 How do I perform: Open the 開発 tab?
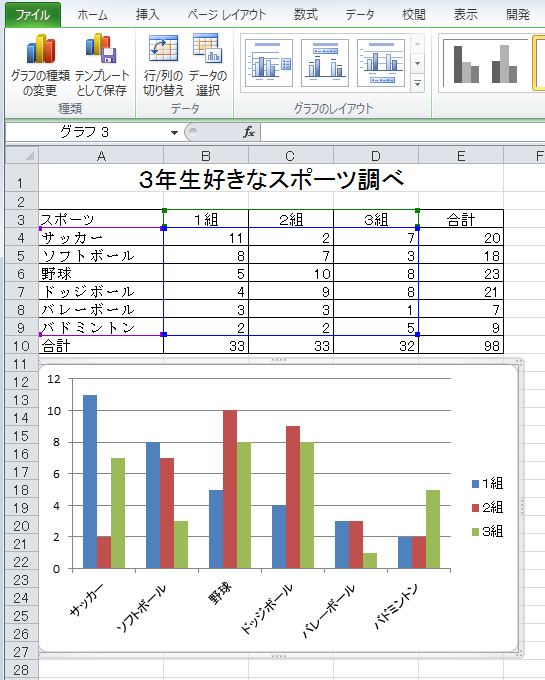[x=518, y=15]
